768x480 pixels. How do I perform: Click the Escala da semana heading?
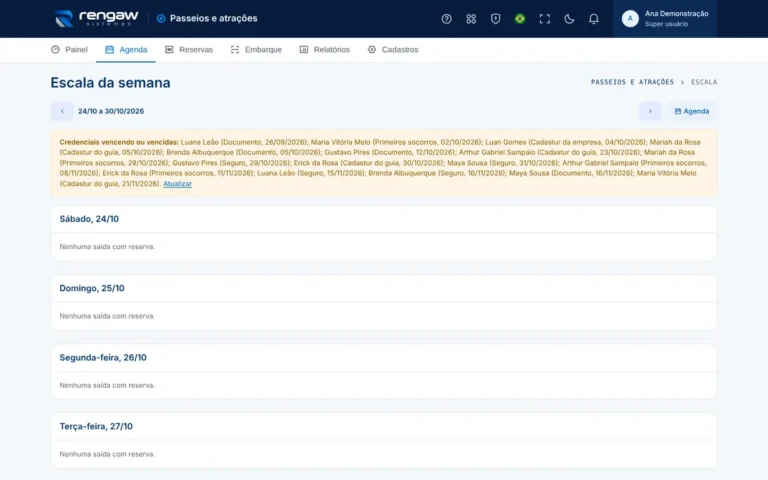pos(111,83)
